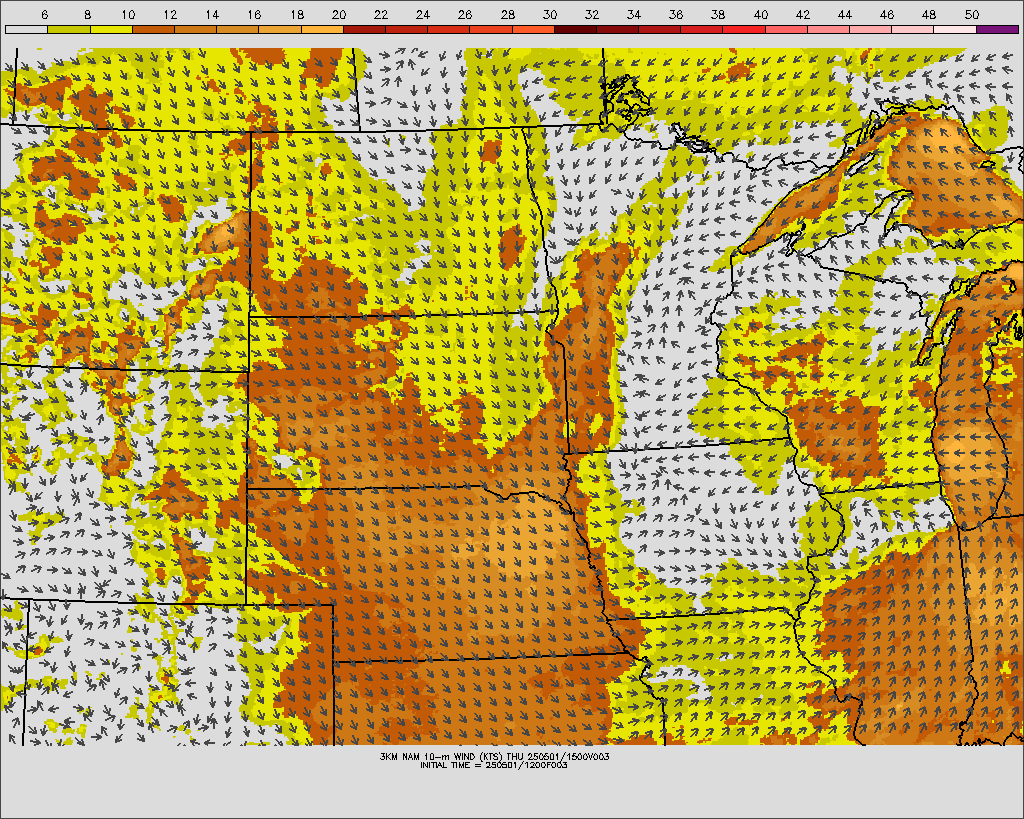Viewport: 1024px width, 819px height.
Task: Click legend swatch between 40 and 42
Action: (786, 29)
